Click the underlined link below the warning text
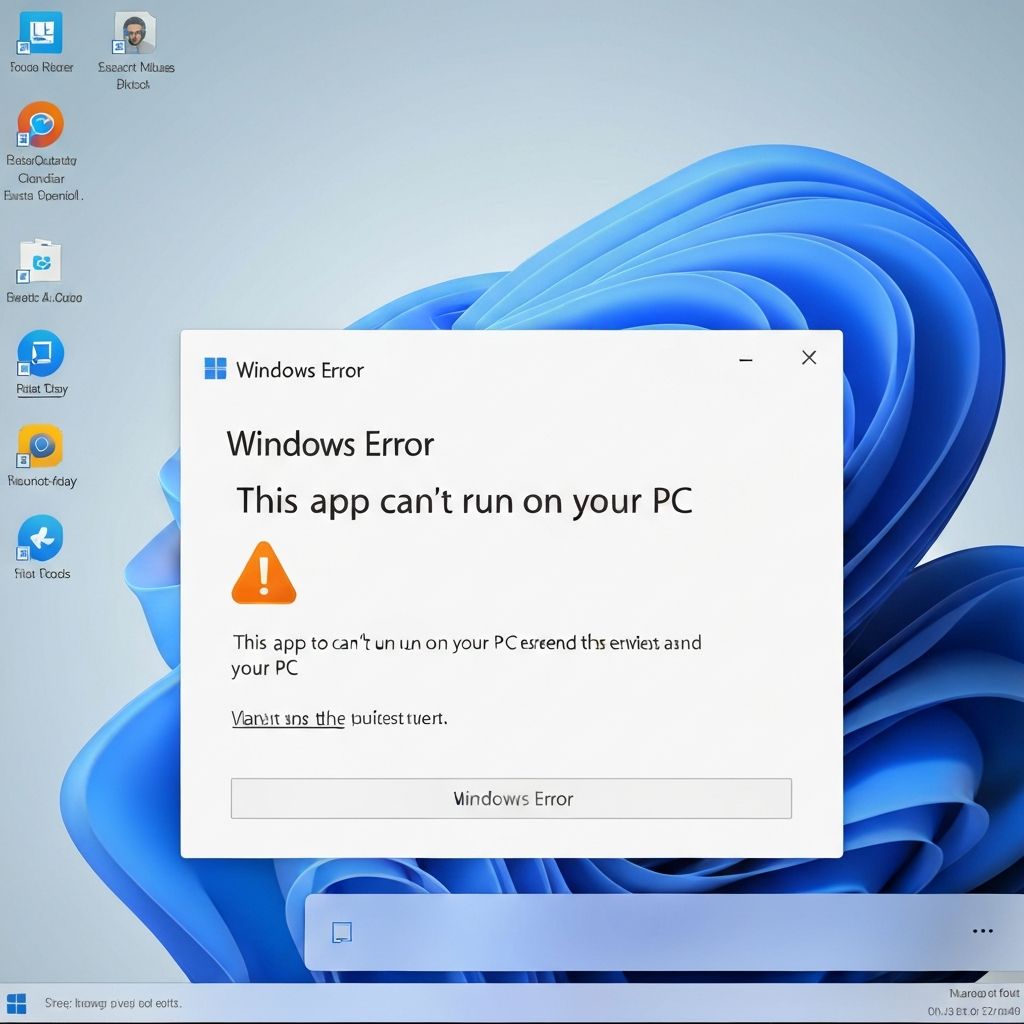Screen dimensions: 1024x1024 pos(288,718)
